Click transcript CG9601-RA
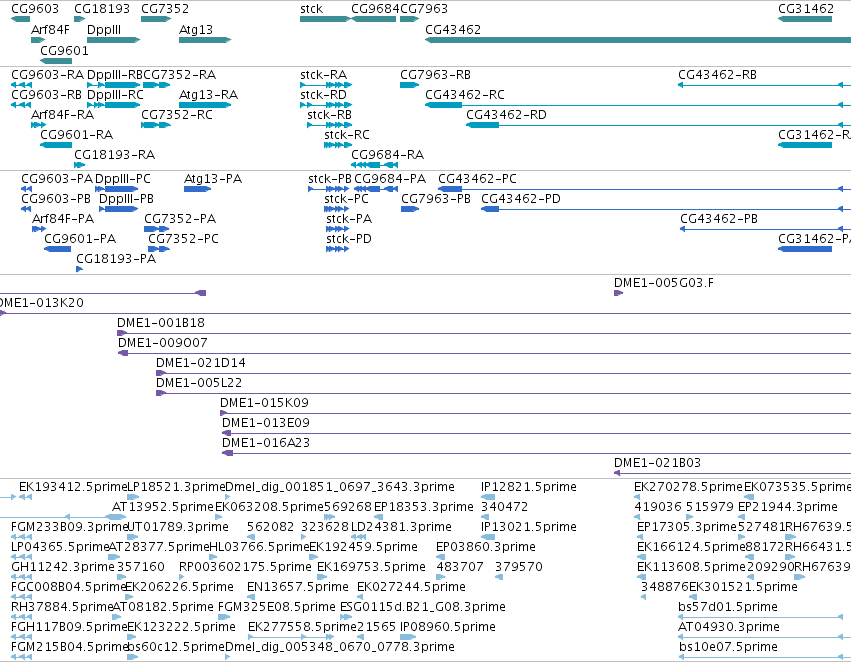 click(56, 145)
